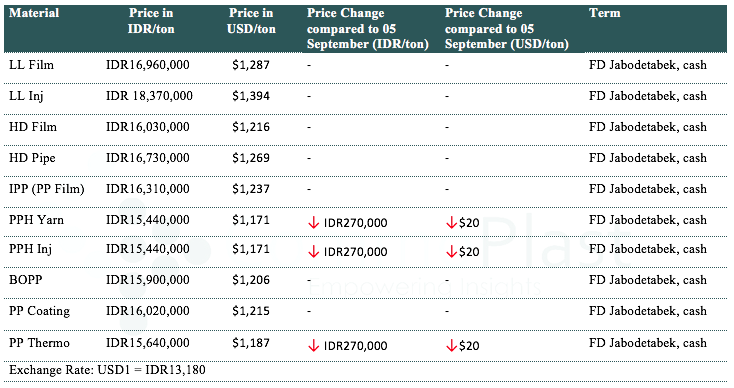734x388 pixels.
Task: Click the red down arrow beside PPH Yarn IDR270,000
Action: click(x=313, y=223)
